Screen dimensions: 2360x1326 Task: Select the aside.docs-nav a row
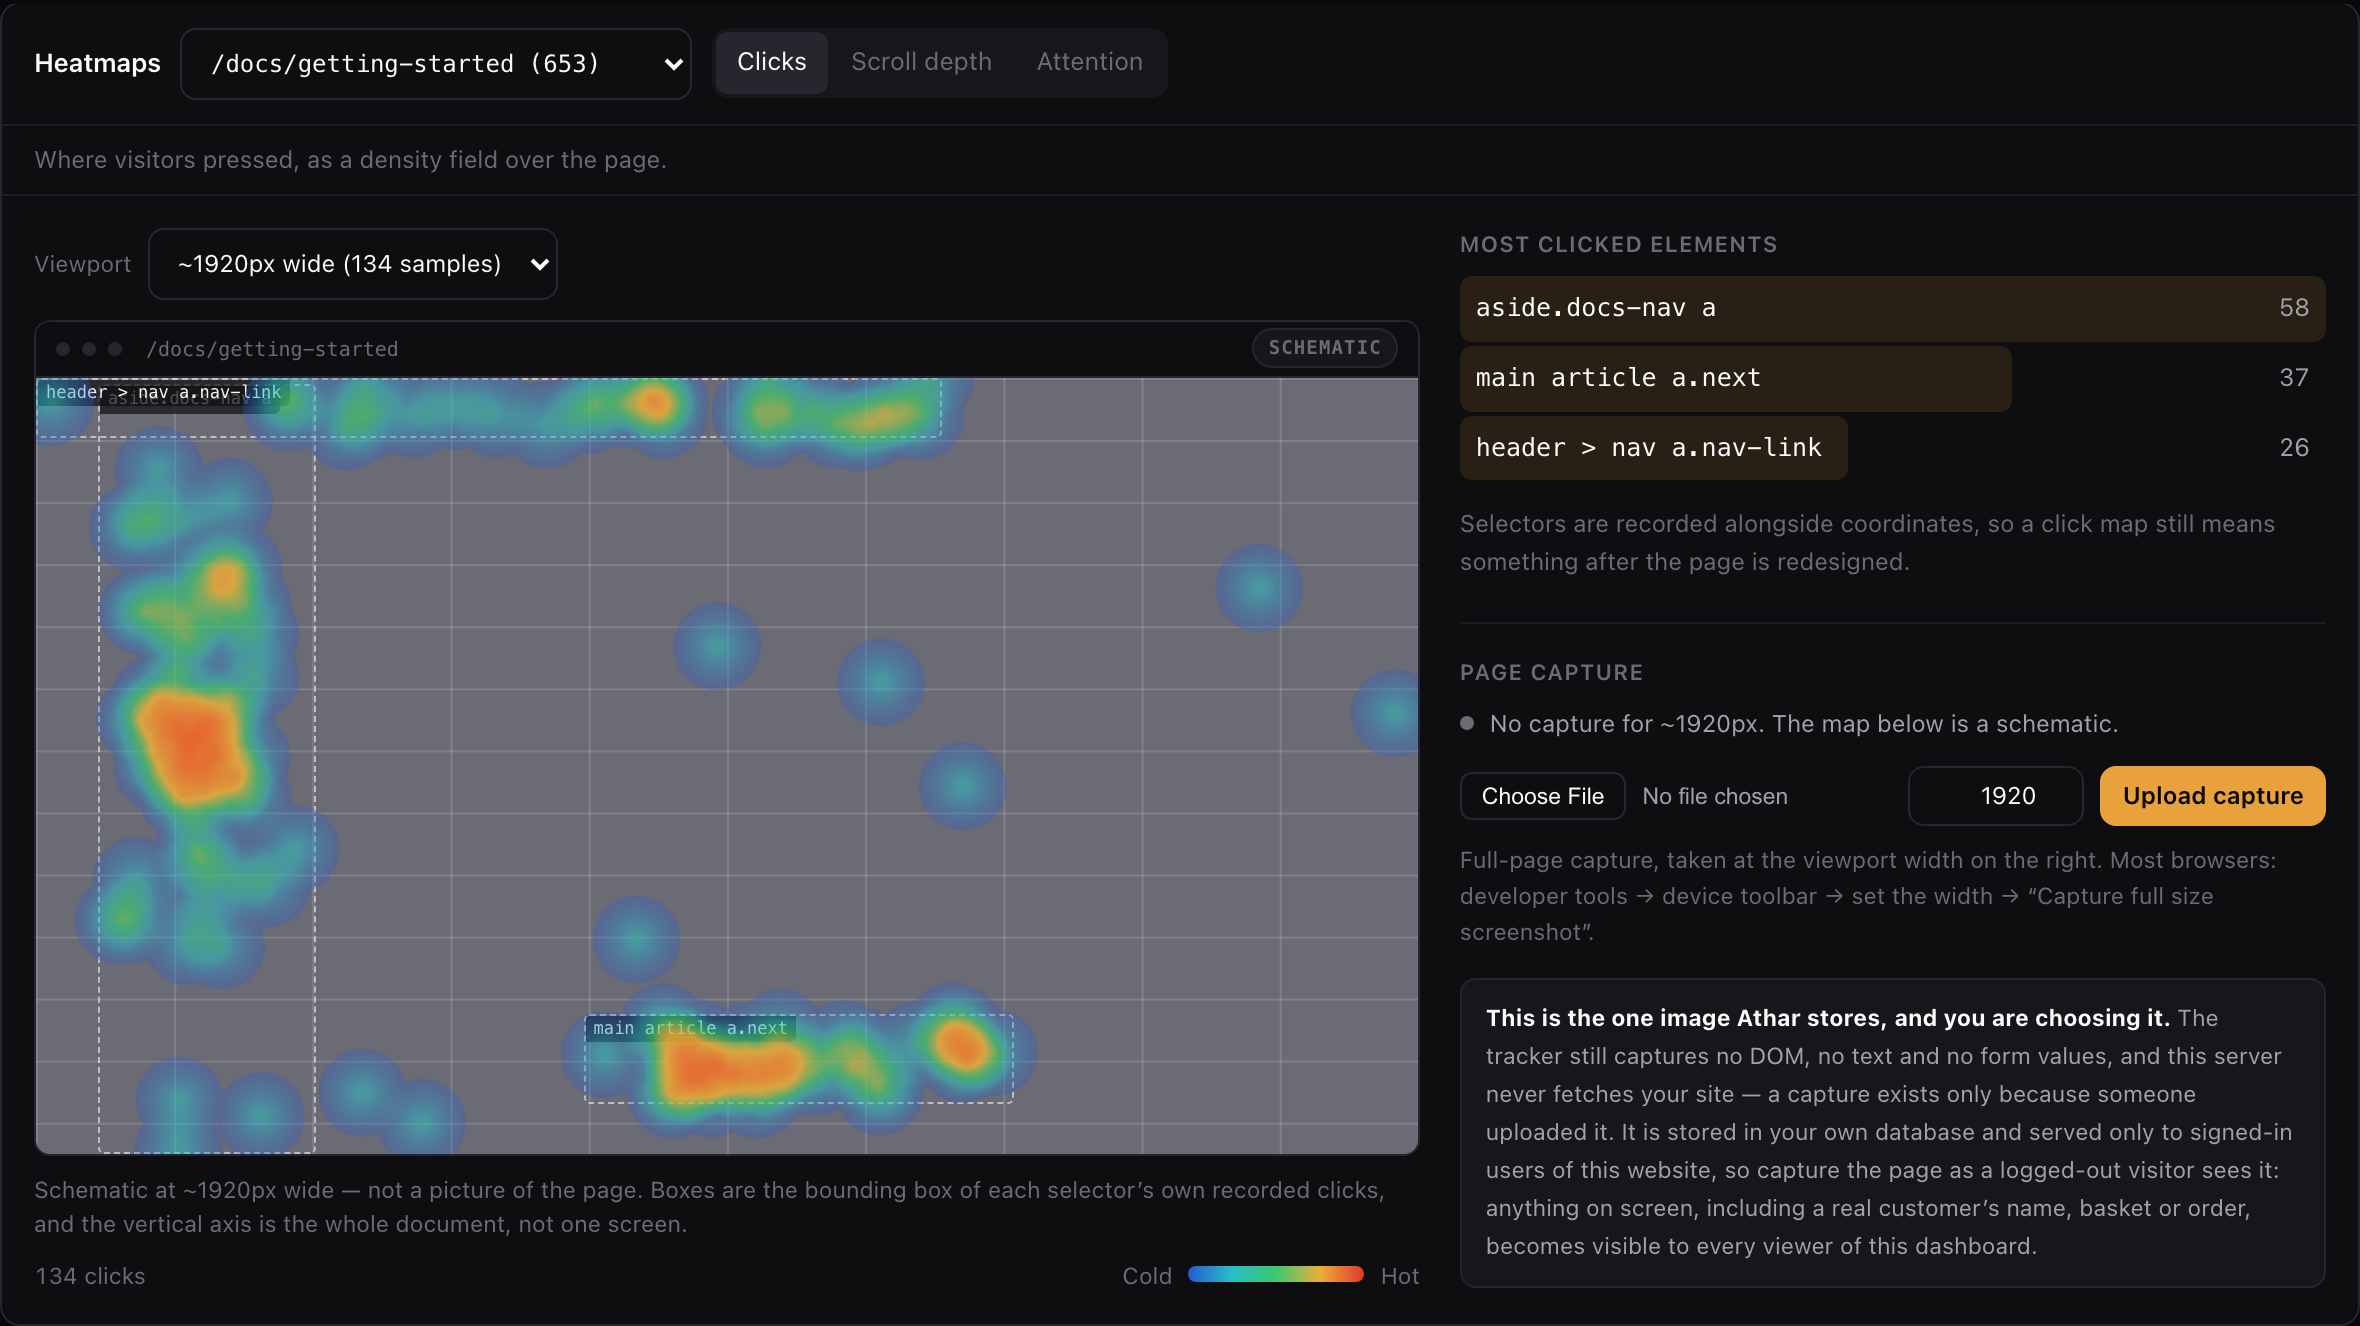click(1892, 308)
